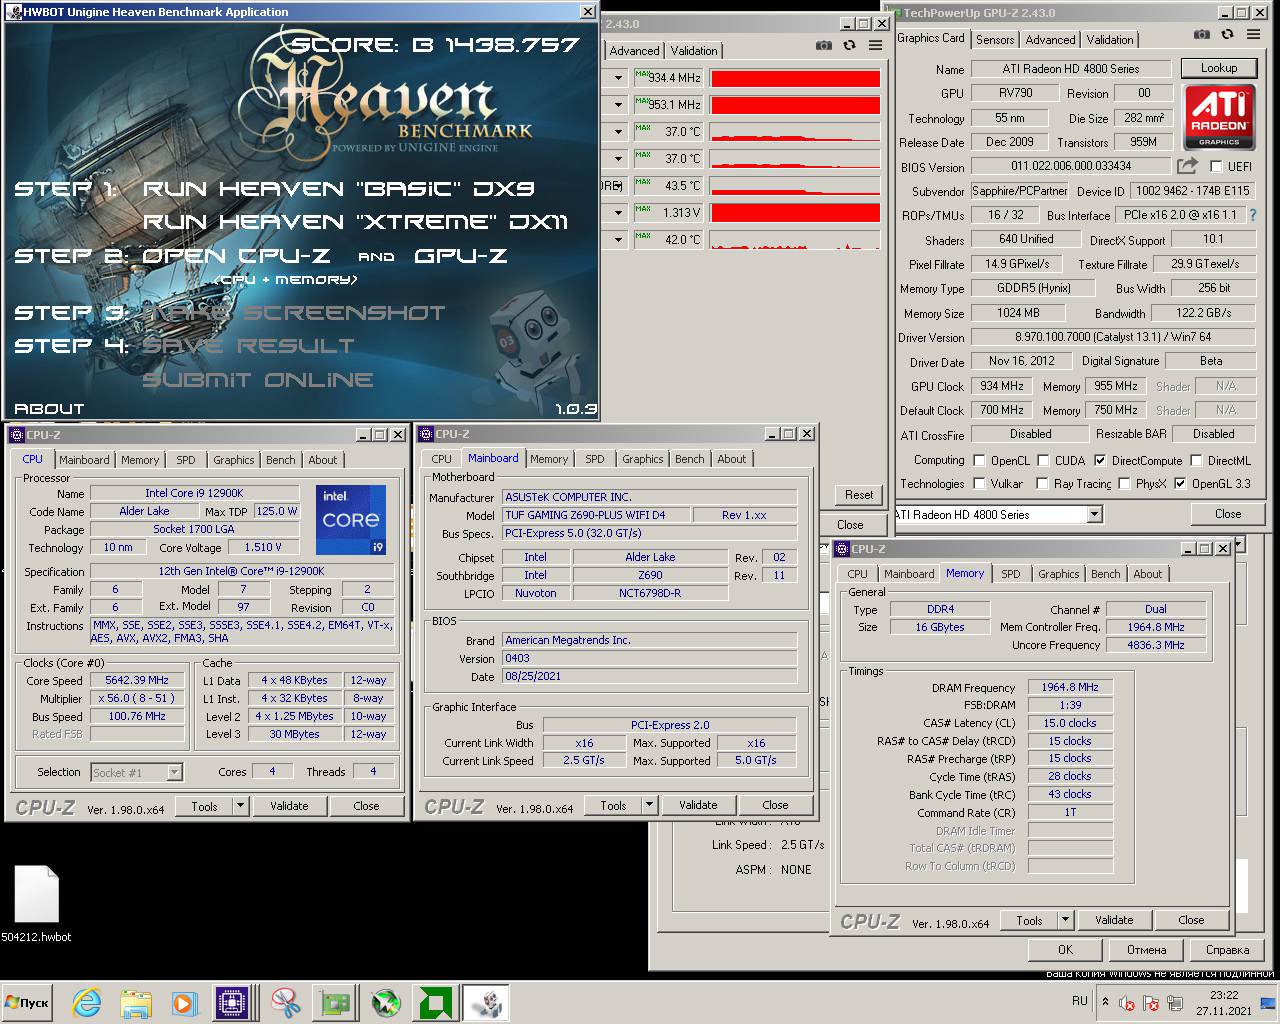
Task: Toggle the Ray Tracing checkbox
Action: pos(1043,484)
